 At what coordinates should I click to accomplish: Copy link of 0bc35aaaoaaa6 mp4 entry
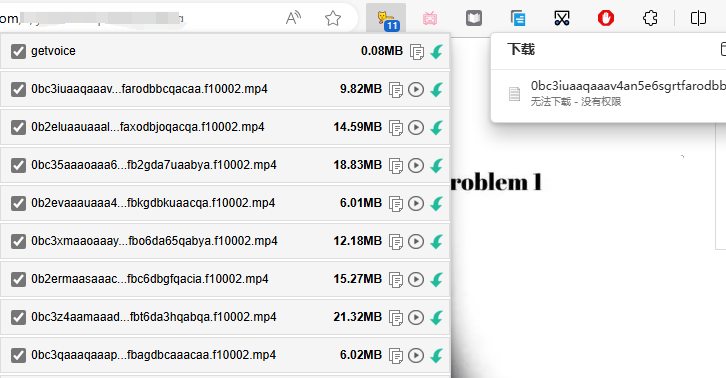click(396, 165)
